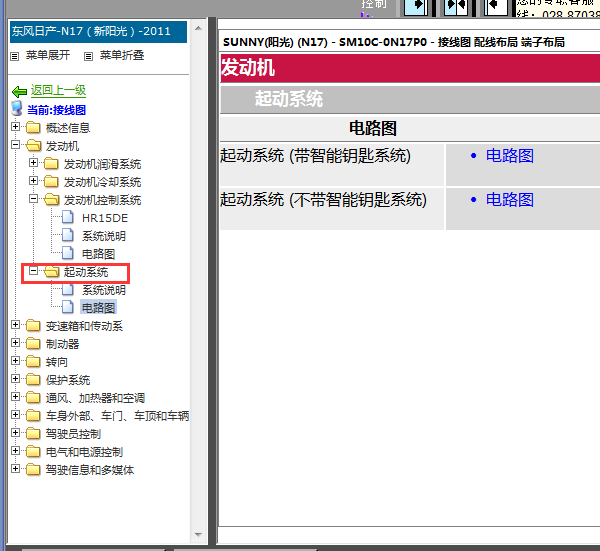The width and height of the screenshot is (600, 551).
Task: Click 概述信息 folder icon
Action: (33, 127)
